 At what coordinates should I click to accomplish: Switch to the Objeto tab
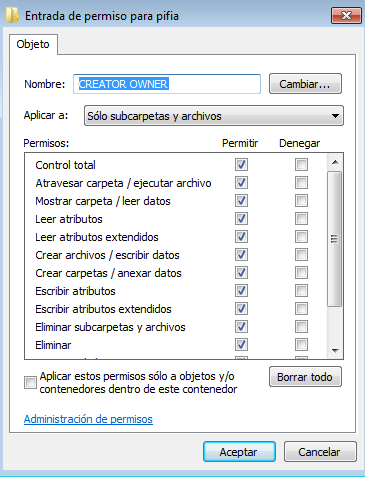pyautogui.click(x=33, y=44)
